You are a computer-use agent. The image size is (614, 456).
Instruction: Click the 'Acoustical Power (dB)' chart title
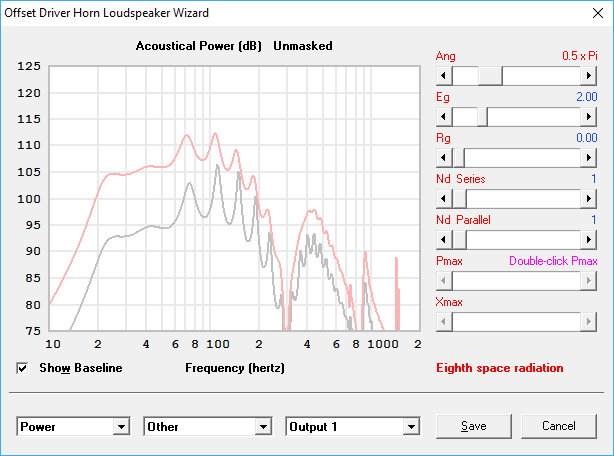(x=199, y=46)
